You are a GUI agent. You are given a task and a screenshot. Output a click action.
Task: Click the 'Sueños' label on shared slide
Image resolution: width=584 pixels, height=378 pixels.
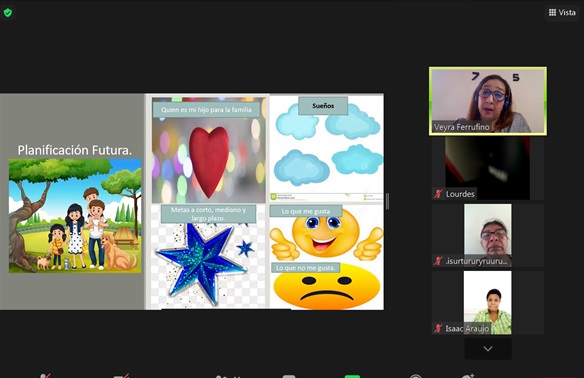click(323, 106)
